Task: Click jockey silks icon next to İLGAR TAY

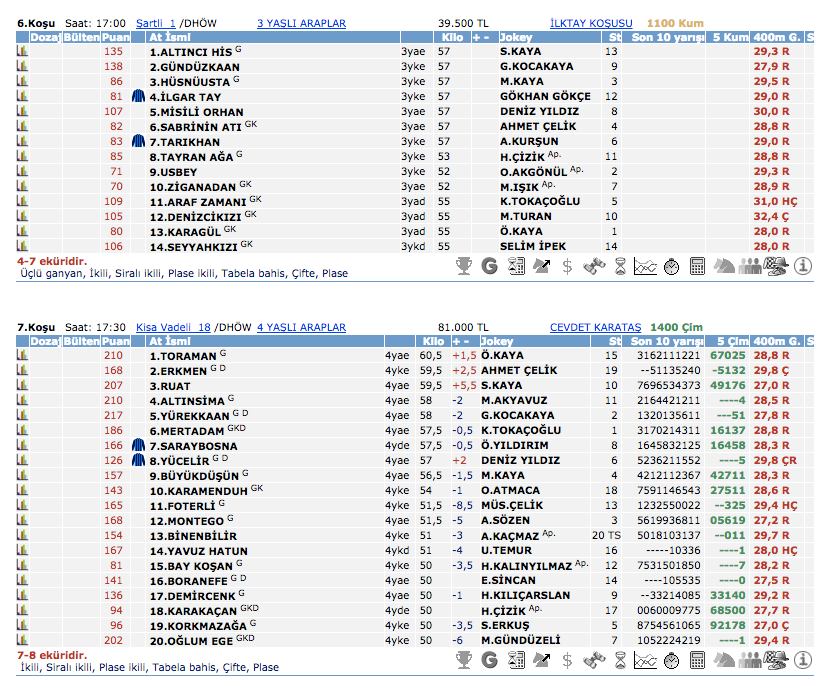Action: point(138,97)
